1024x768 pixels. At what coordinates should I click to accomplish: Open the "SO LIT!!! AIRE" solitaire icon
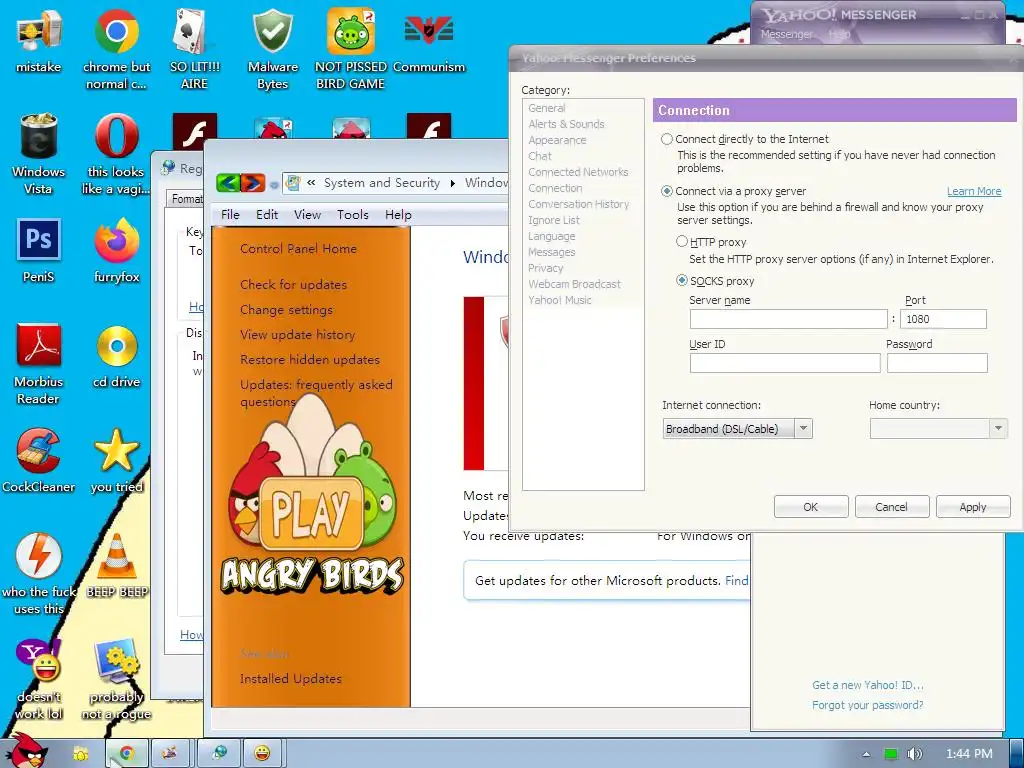194,49
